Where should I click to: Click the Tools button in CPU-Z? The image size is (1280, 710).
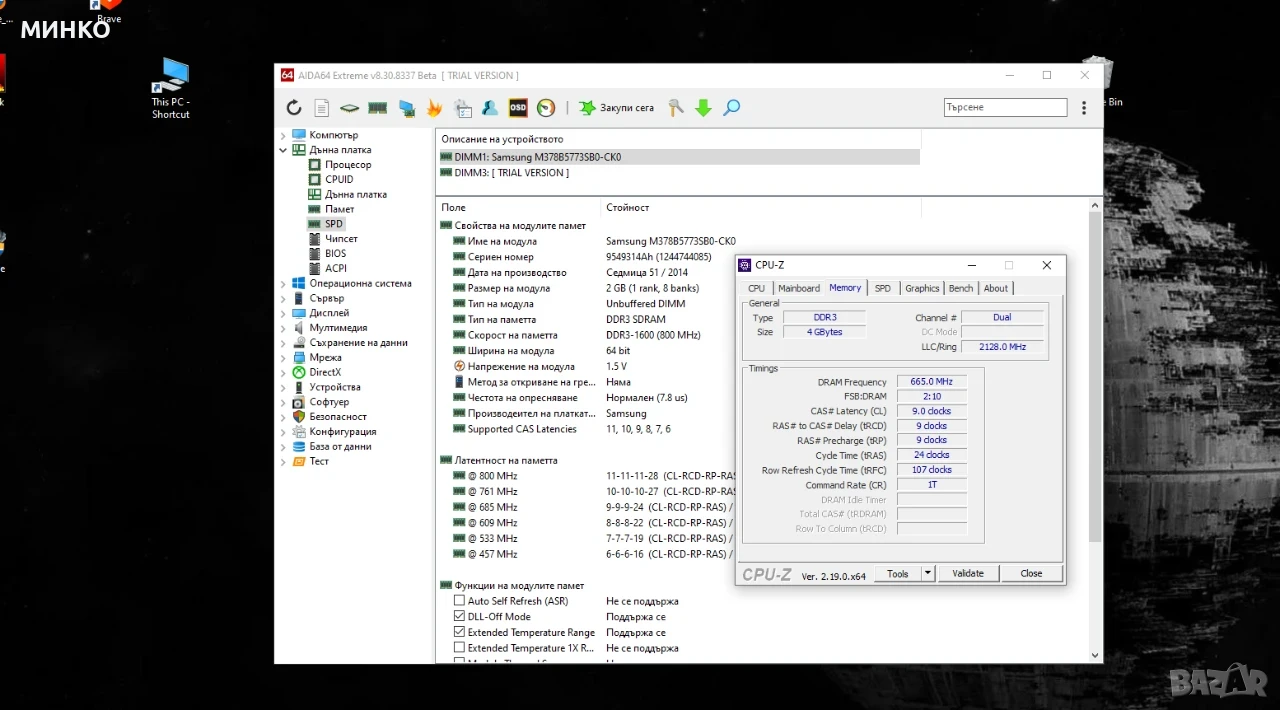tap(898, 573)
